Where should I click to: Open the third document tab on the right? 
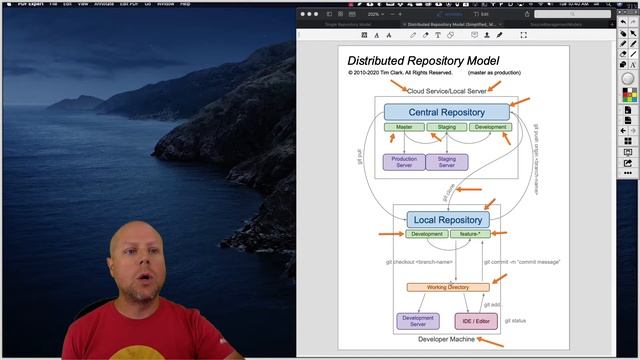point(556,24)
